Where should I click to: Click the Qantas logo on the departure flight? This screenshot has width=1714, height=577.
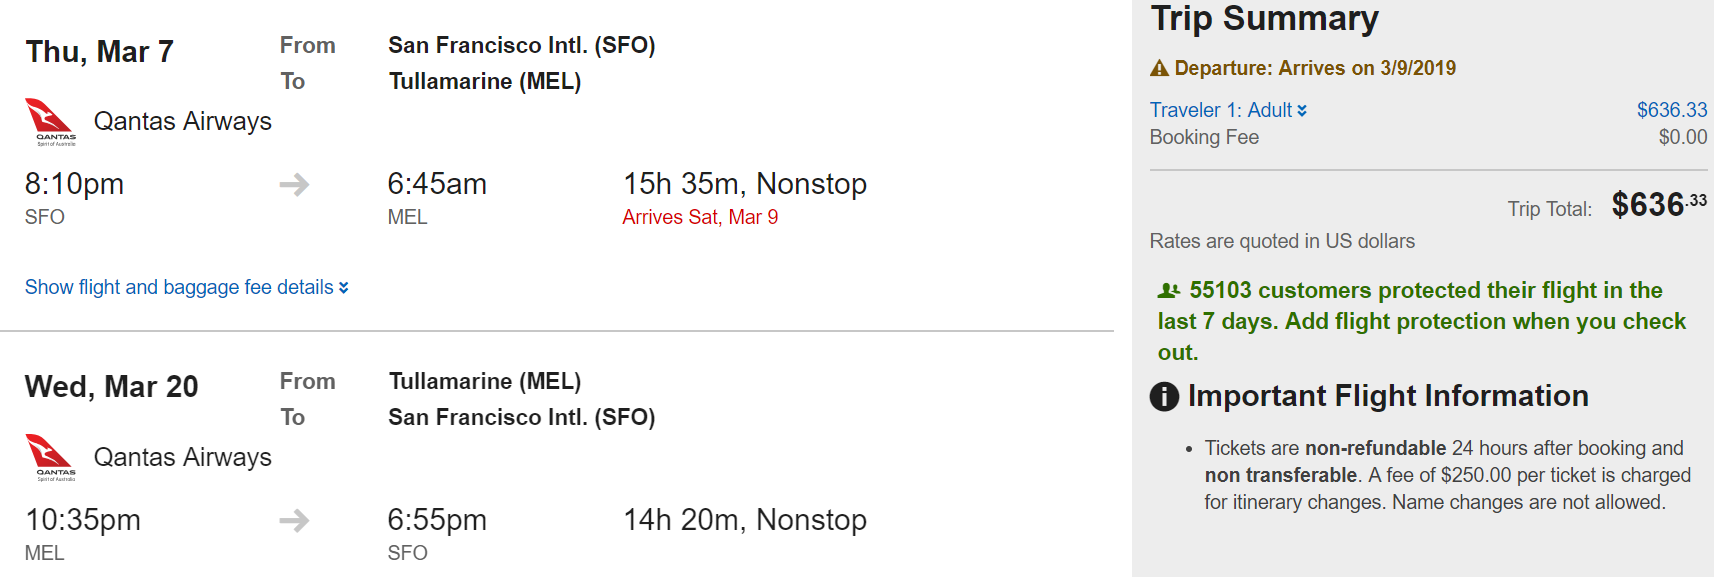(50, 121)
